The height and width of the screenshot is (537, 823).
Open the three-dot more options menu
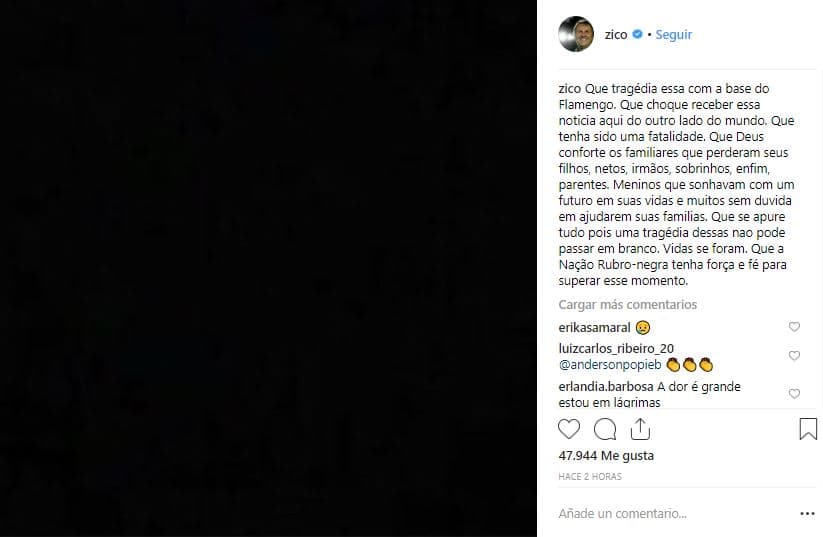coord(807,513)
